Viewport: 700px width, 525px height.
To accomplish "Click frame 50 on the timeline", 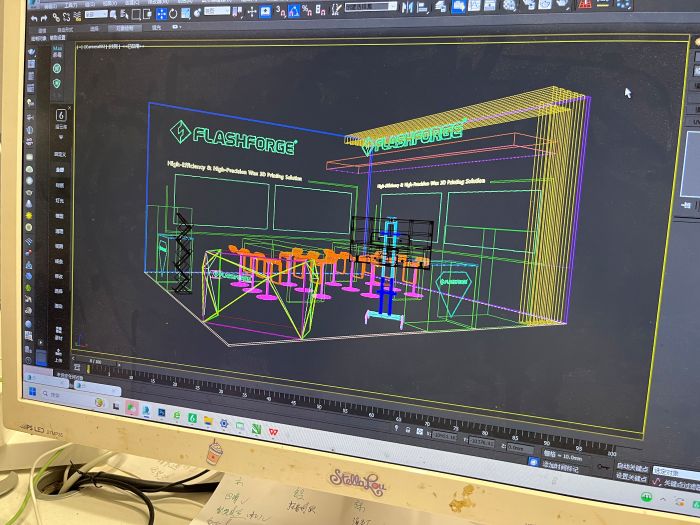I will click(319, 405).
